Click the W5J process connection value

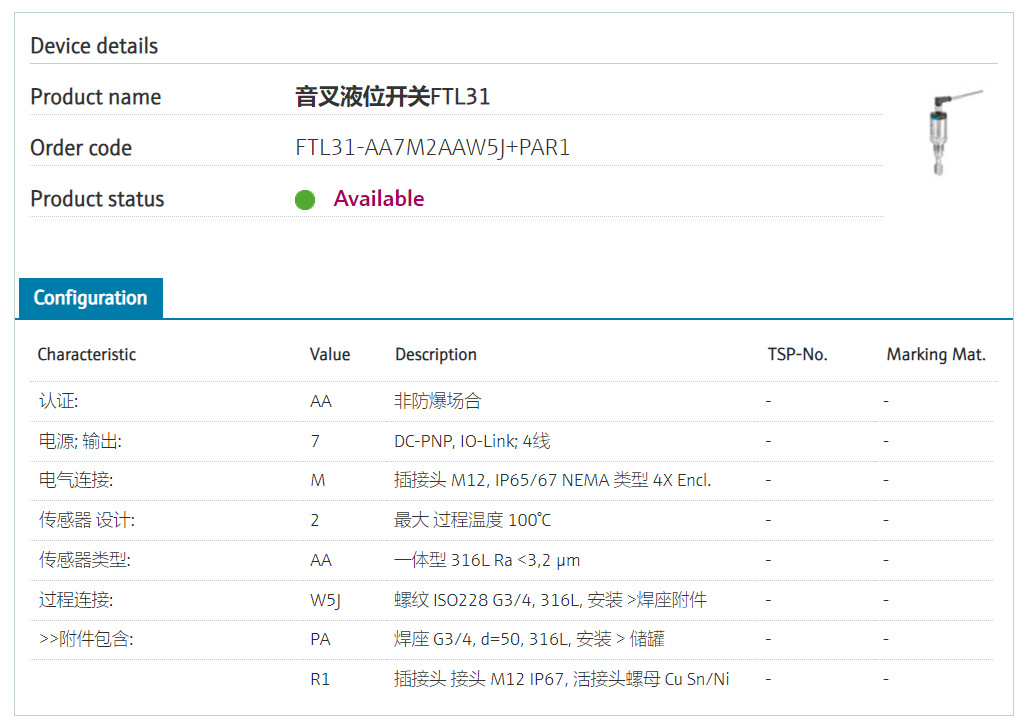tap(325, 600)
